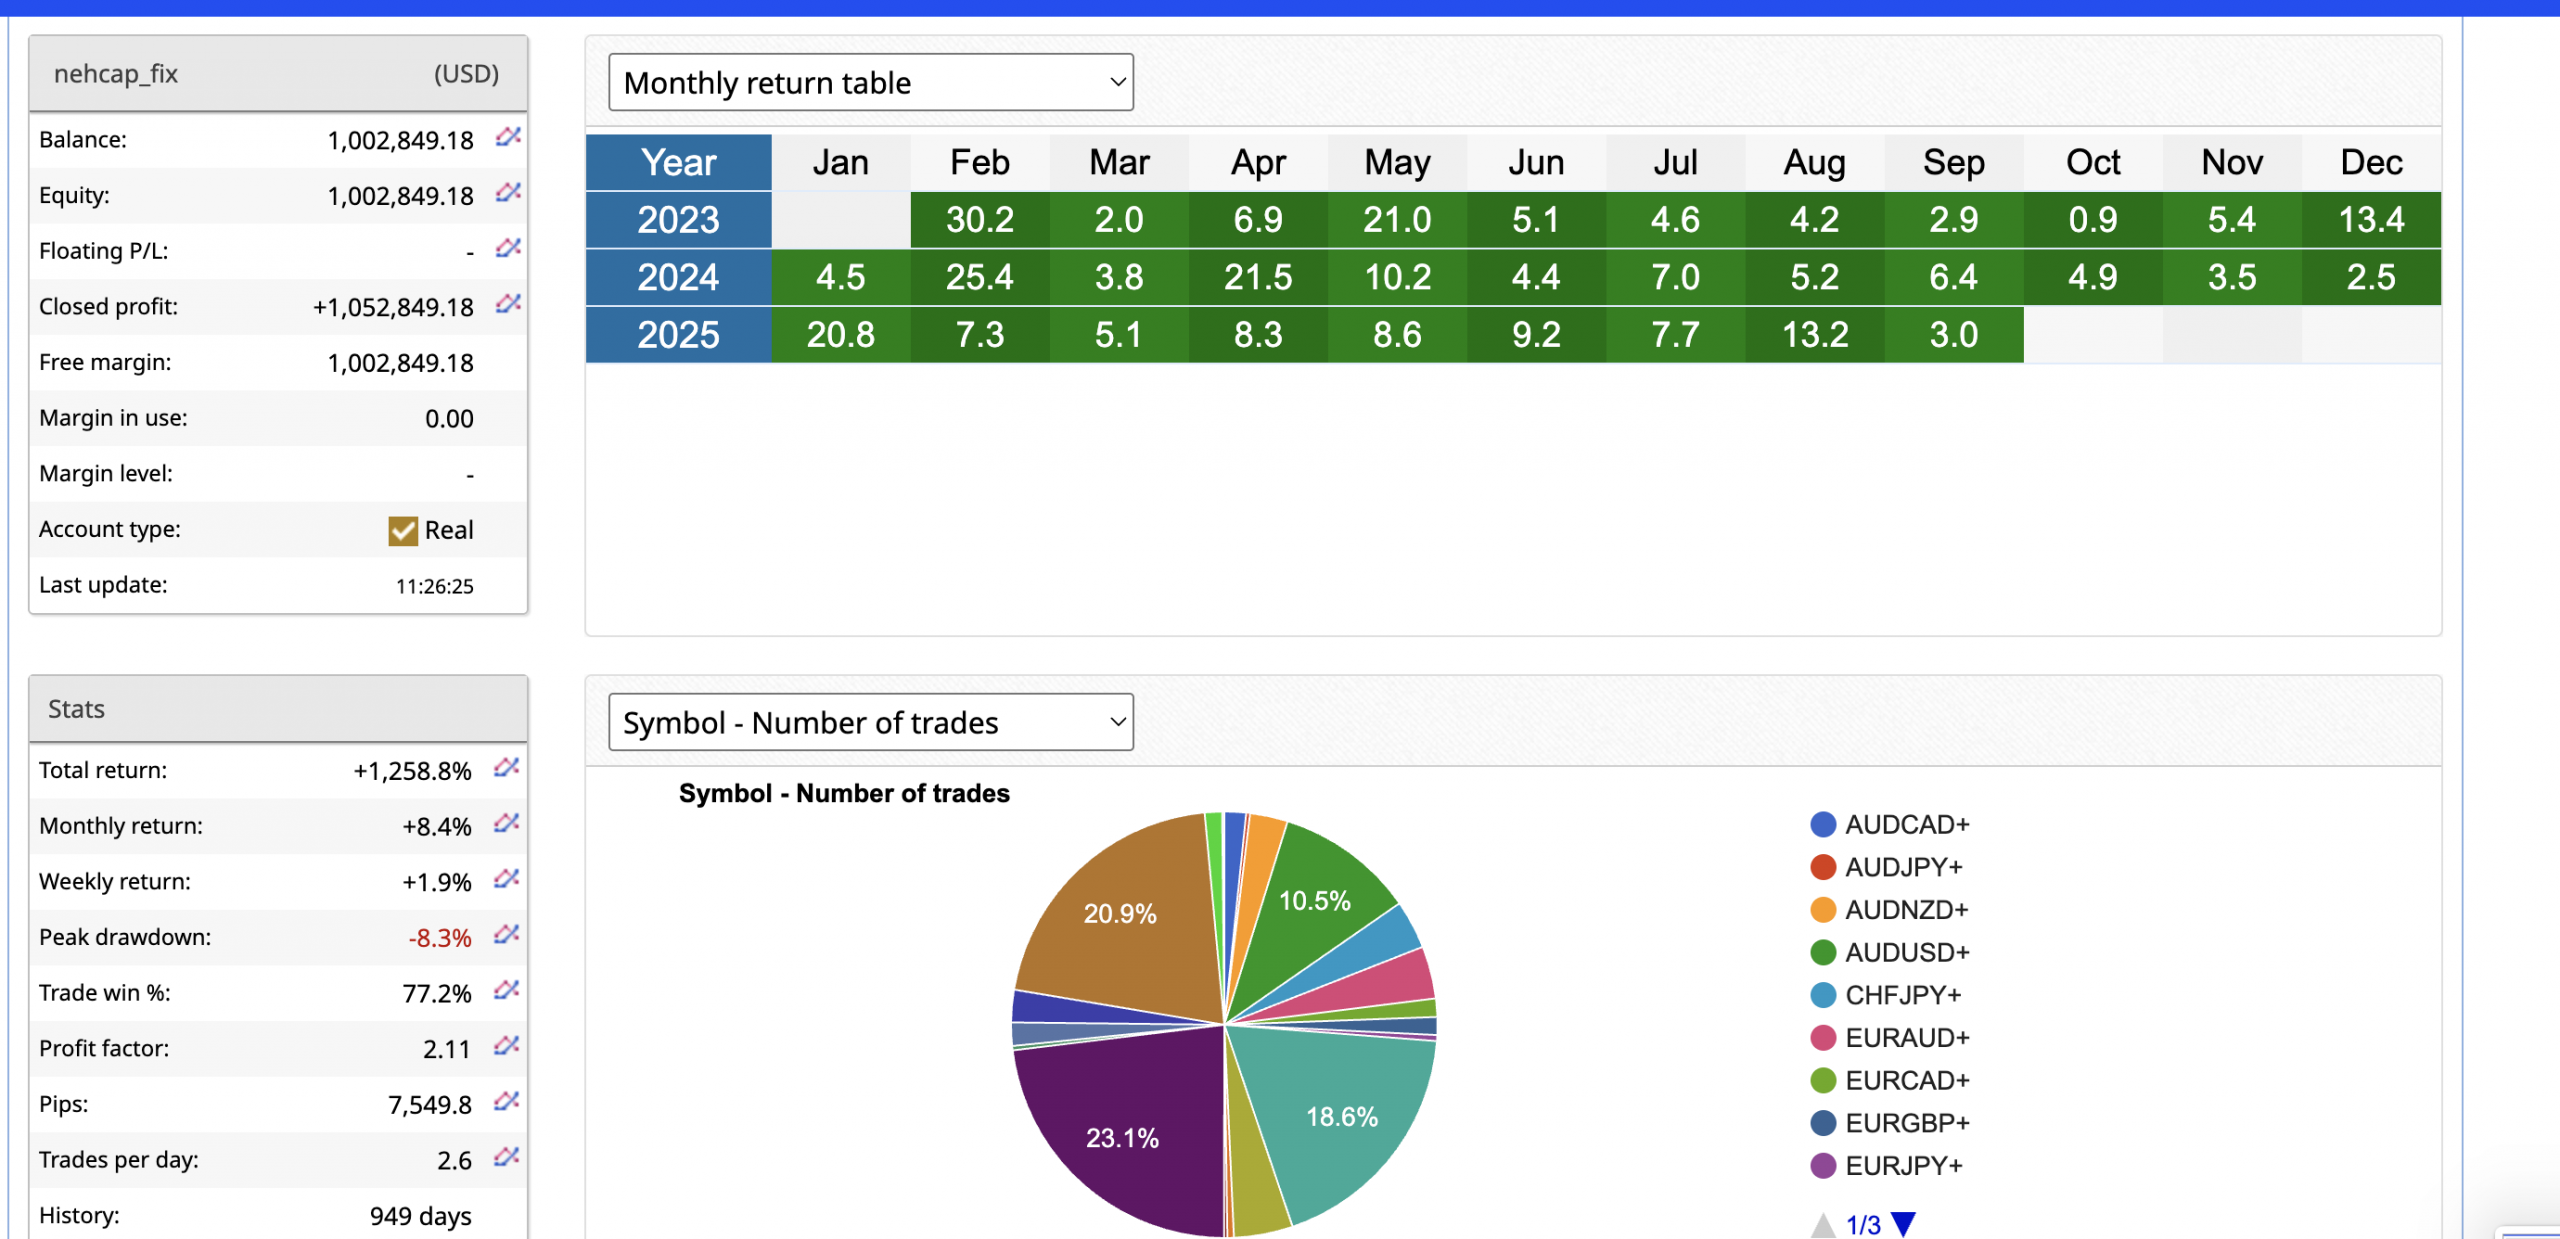The image size is (2560, 1239).
Task: Click the January 2025 return cell 20.8
Action: (x=840, y=335)
